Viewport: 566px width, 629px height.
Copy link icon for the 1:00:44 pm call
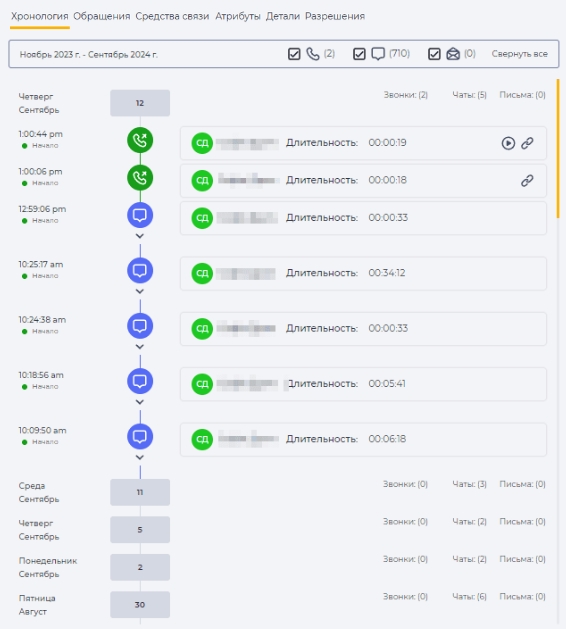[527, 143]
